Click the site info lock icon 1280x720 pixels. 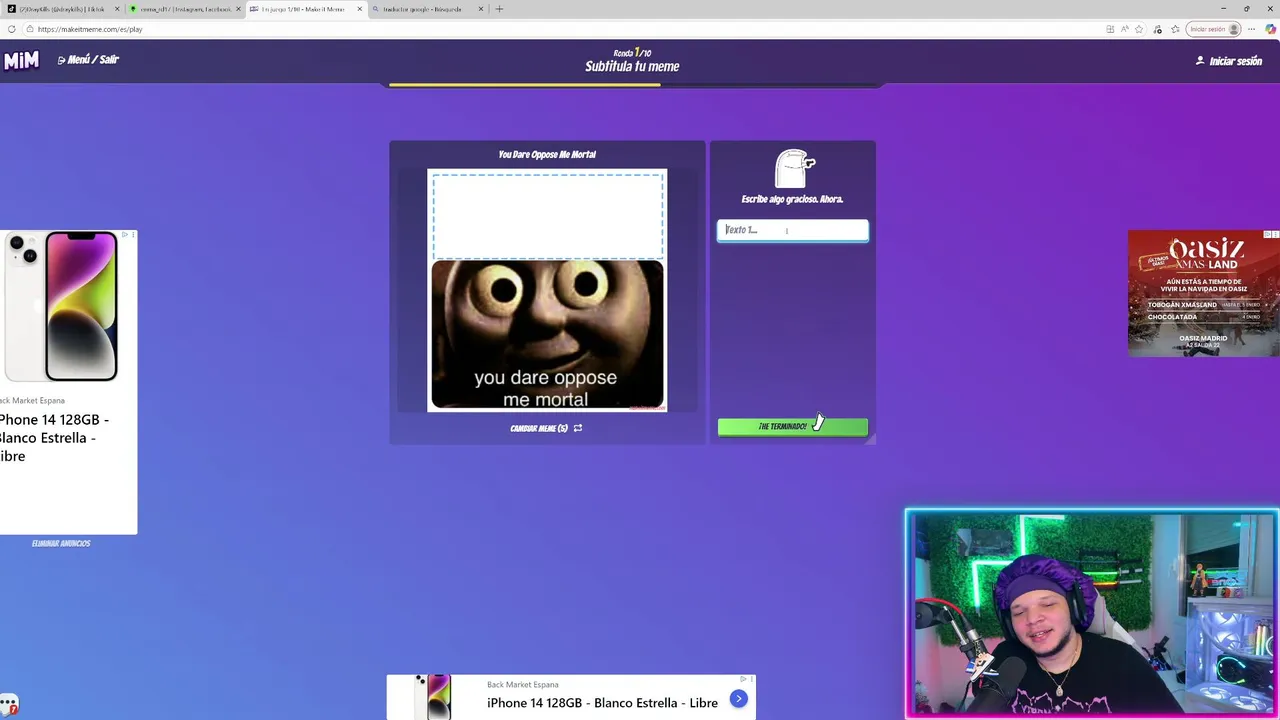pos(29,29)
